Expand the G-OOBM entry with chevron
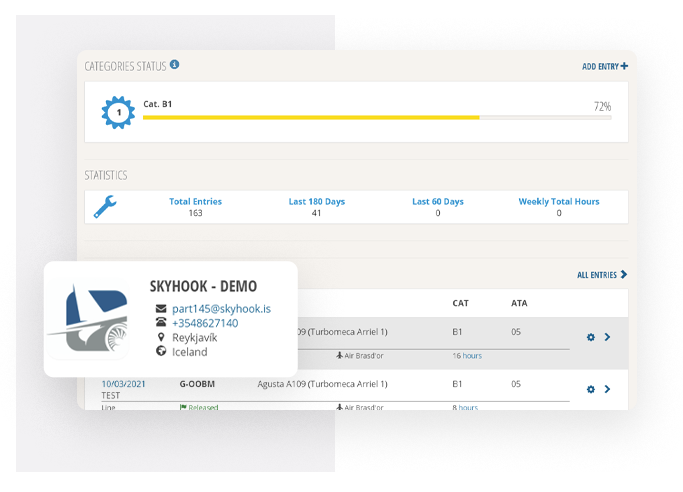 pyautogui.click(x=607, y=389)
